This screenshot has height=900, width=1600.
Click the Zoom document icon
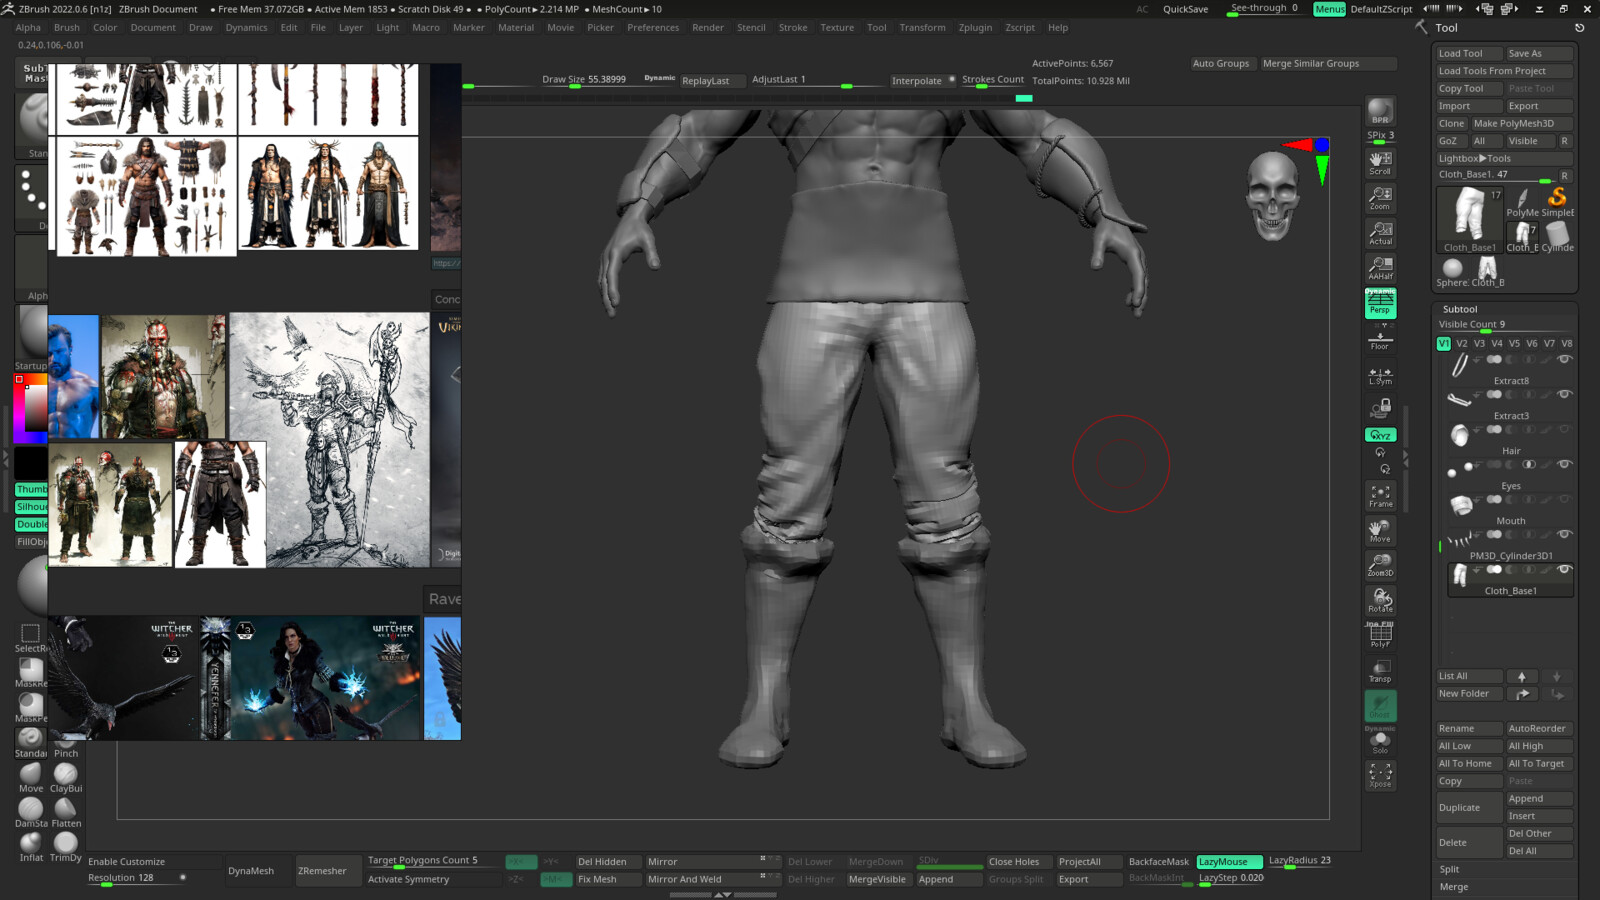pos(1380,198)
